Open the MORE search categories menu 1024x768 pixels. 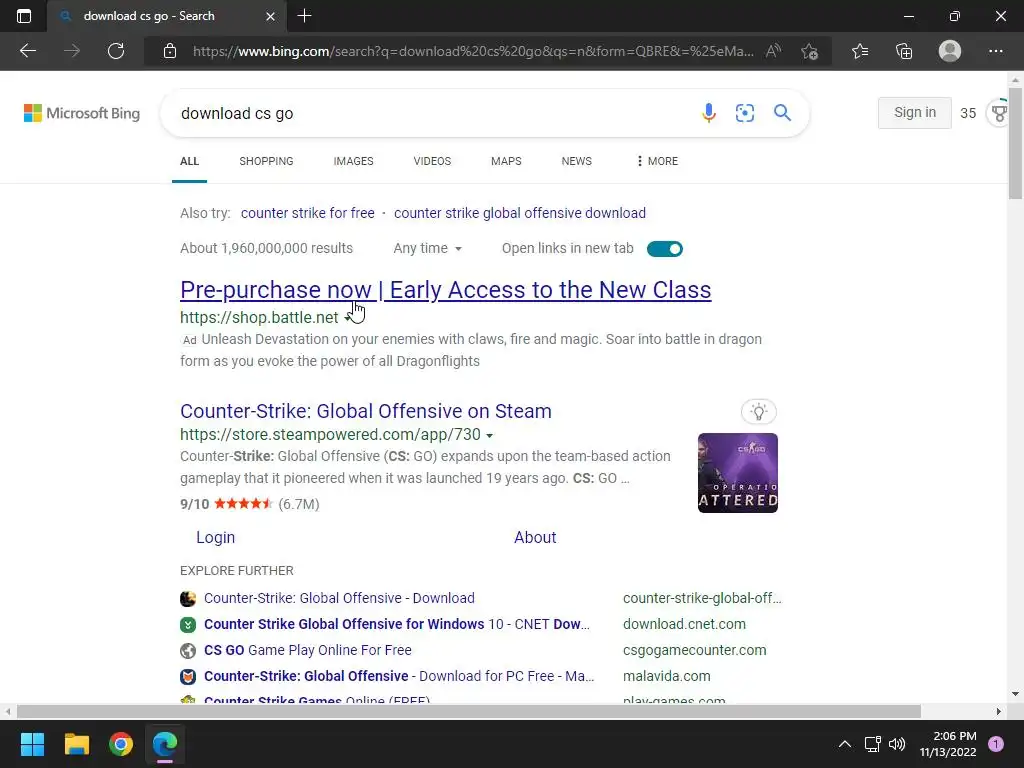point(657,161)
